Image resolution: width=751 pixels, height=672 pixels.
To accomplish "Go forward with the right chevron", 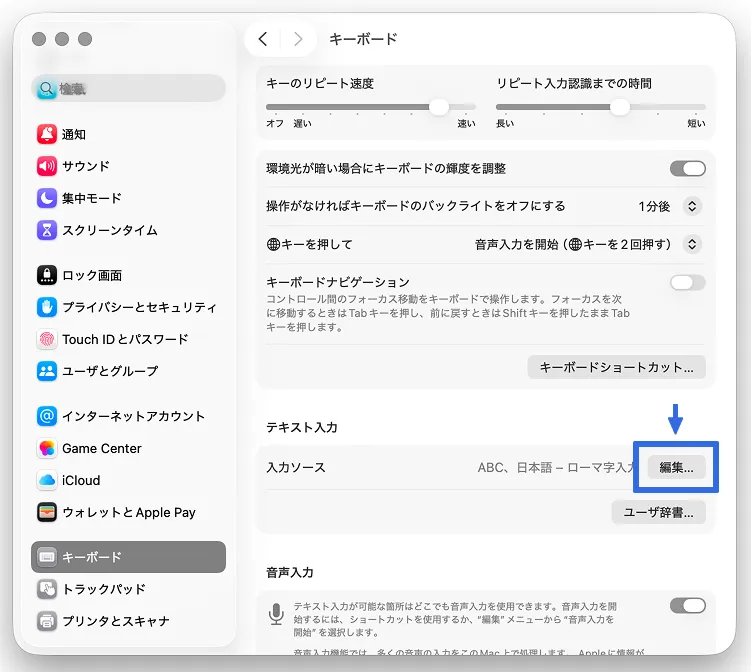I will coord(298,39).
